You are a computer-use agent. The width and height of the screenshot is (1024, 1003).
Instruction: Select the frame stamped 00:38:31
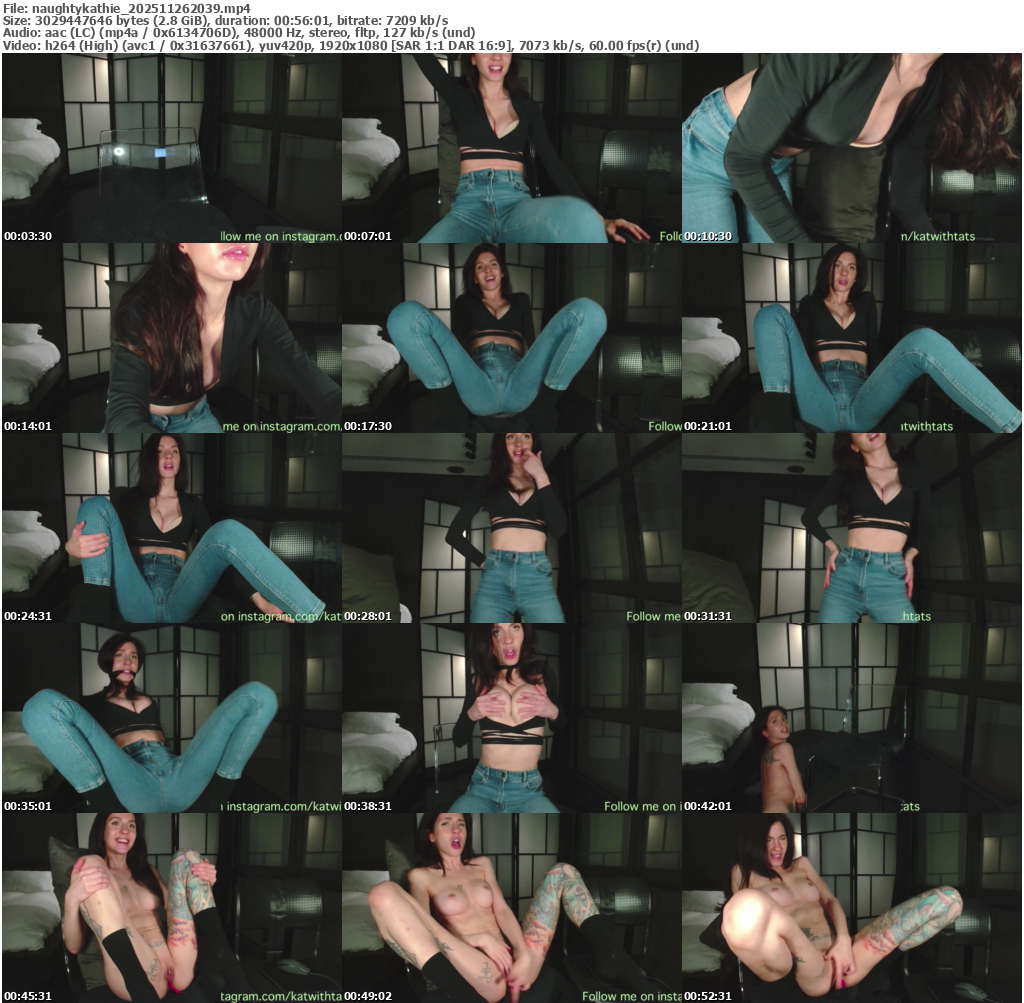tap(512, 718)
